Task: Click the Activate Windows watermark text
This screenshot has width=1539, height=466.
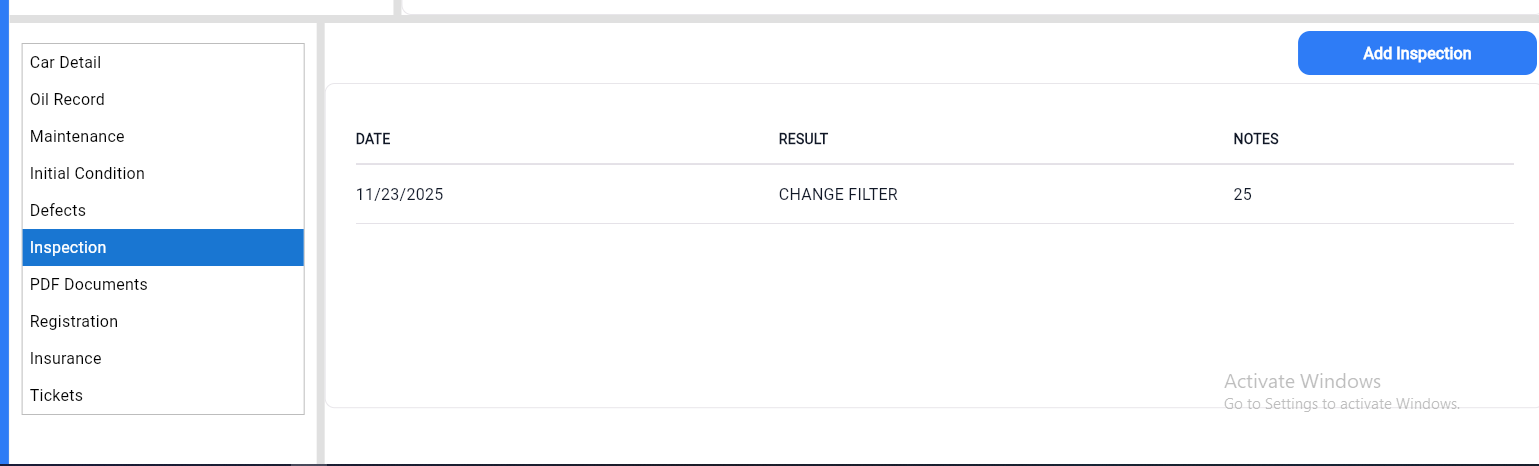Action: [x=1302, y=381]
